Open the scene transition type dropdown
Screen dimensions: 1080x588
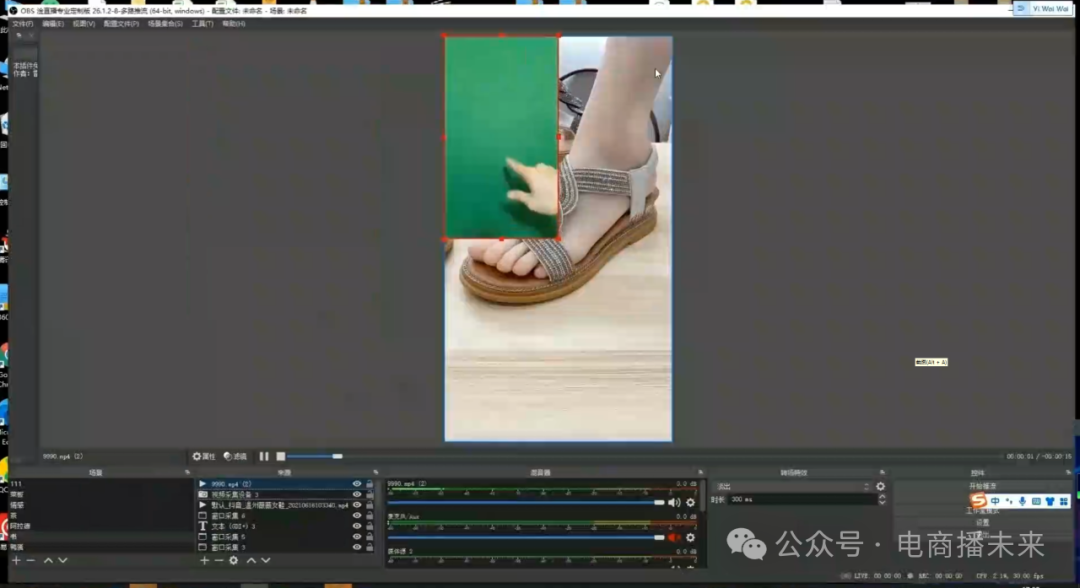pyautogui.click(x=790, y=487)
